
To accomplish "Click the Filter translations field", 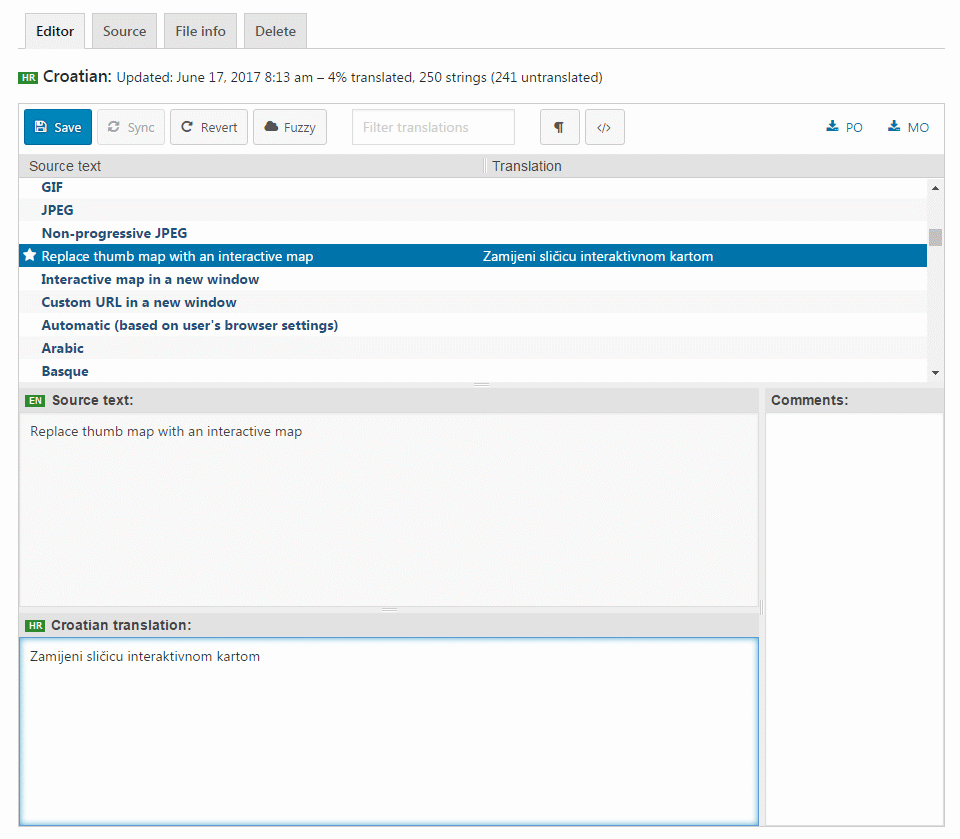I will pyautogui.click(x=432, y=127).
